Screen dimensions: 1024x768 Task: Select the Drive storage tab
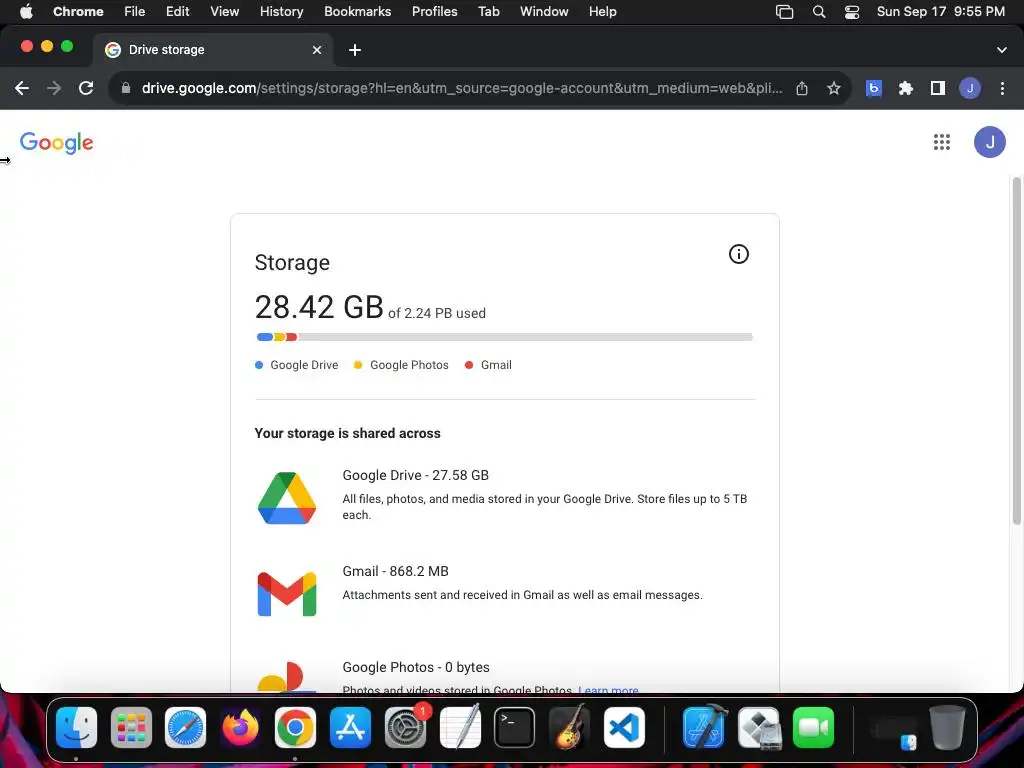point(212,50)
